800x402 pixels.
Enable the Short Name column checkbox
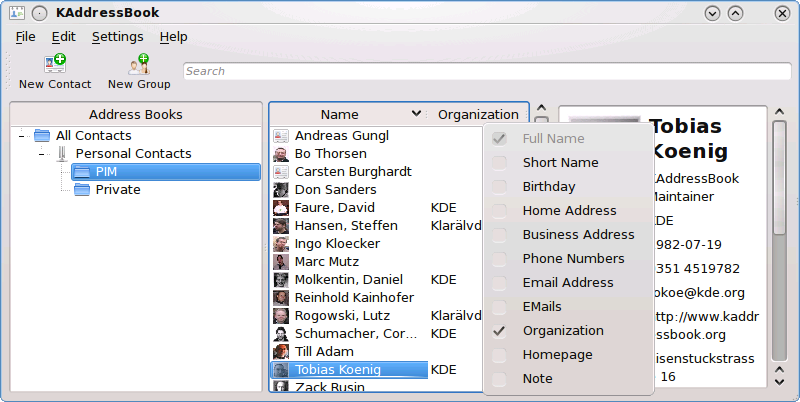click(x=499, y=163)
